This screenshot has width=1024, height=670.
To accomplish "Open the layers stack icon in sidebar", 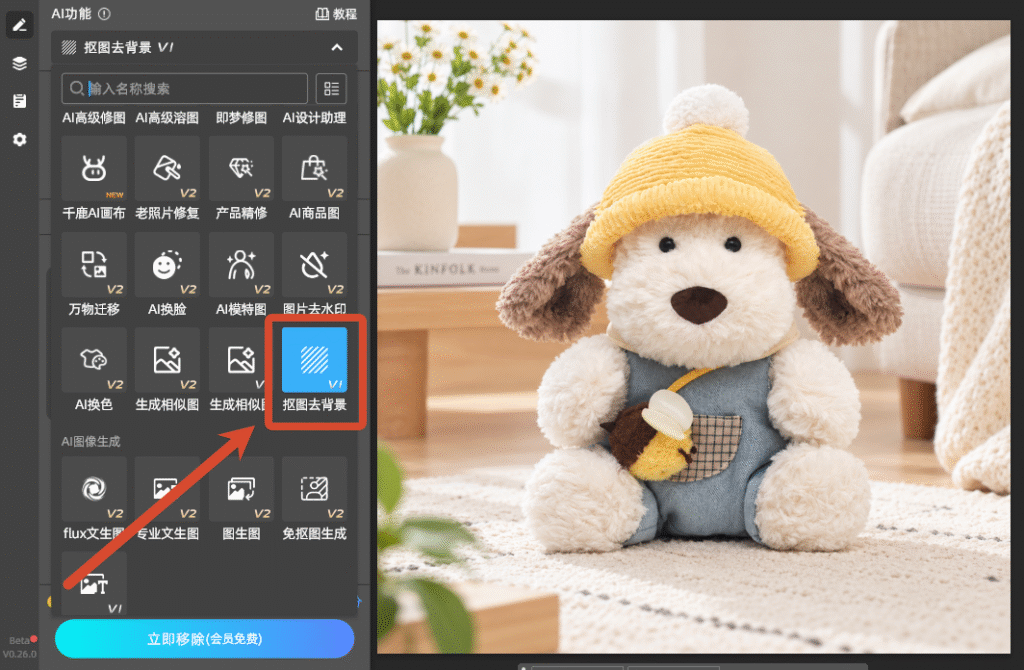I will [x=20, y=63].
